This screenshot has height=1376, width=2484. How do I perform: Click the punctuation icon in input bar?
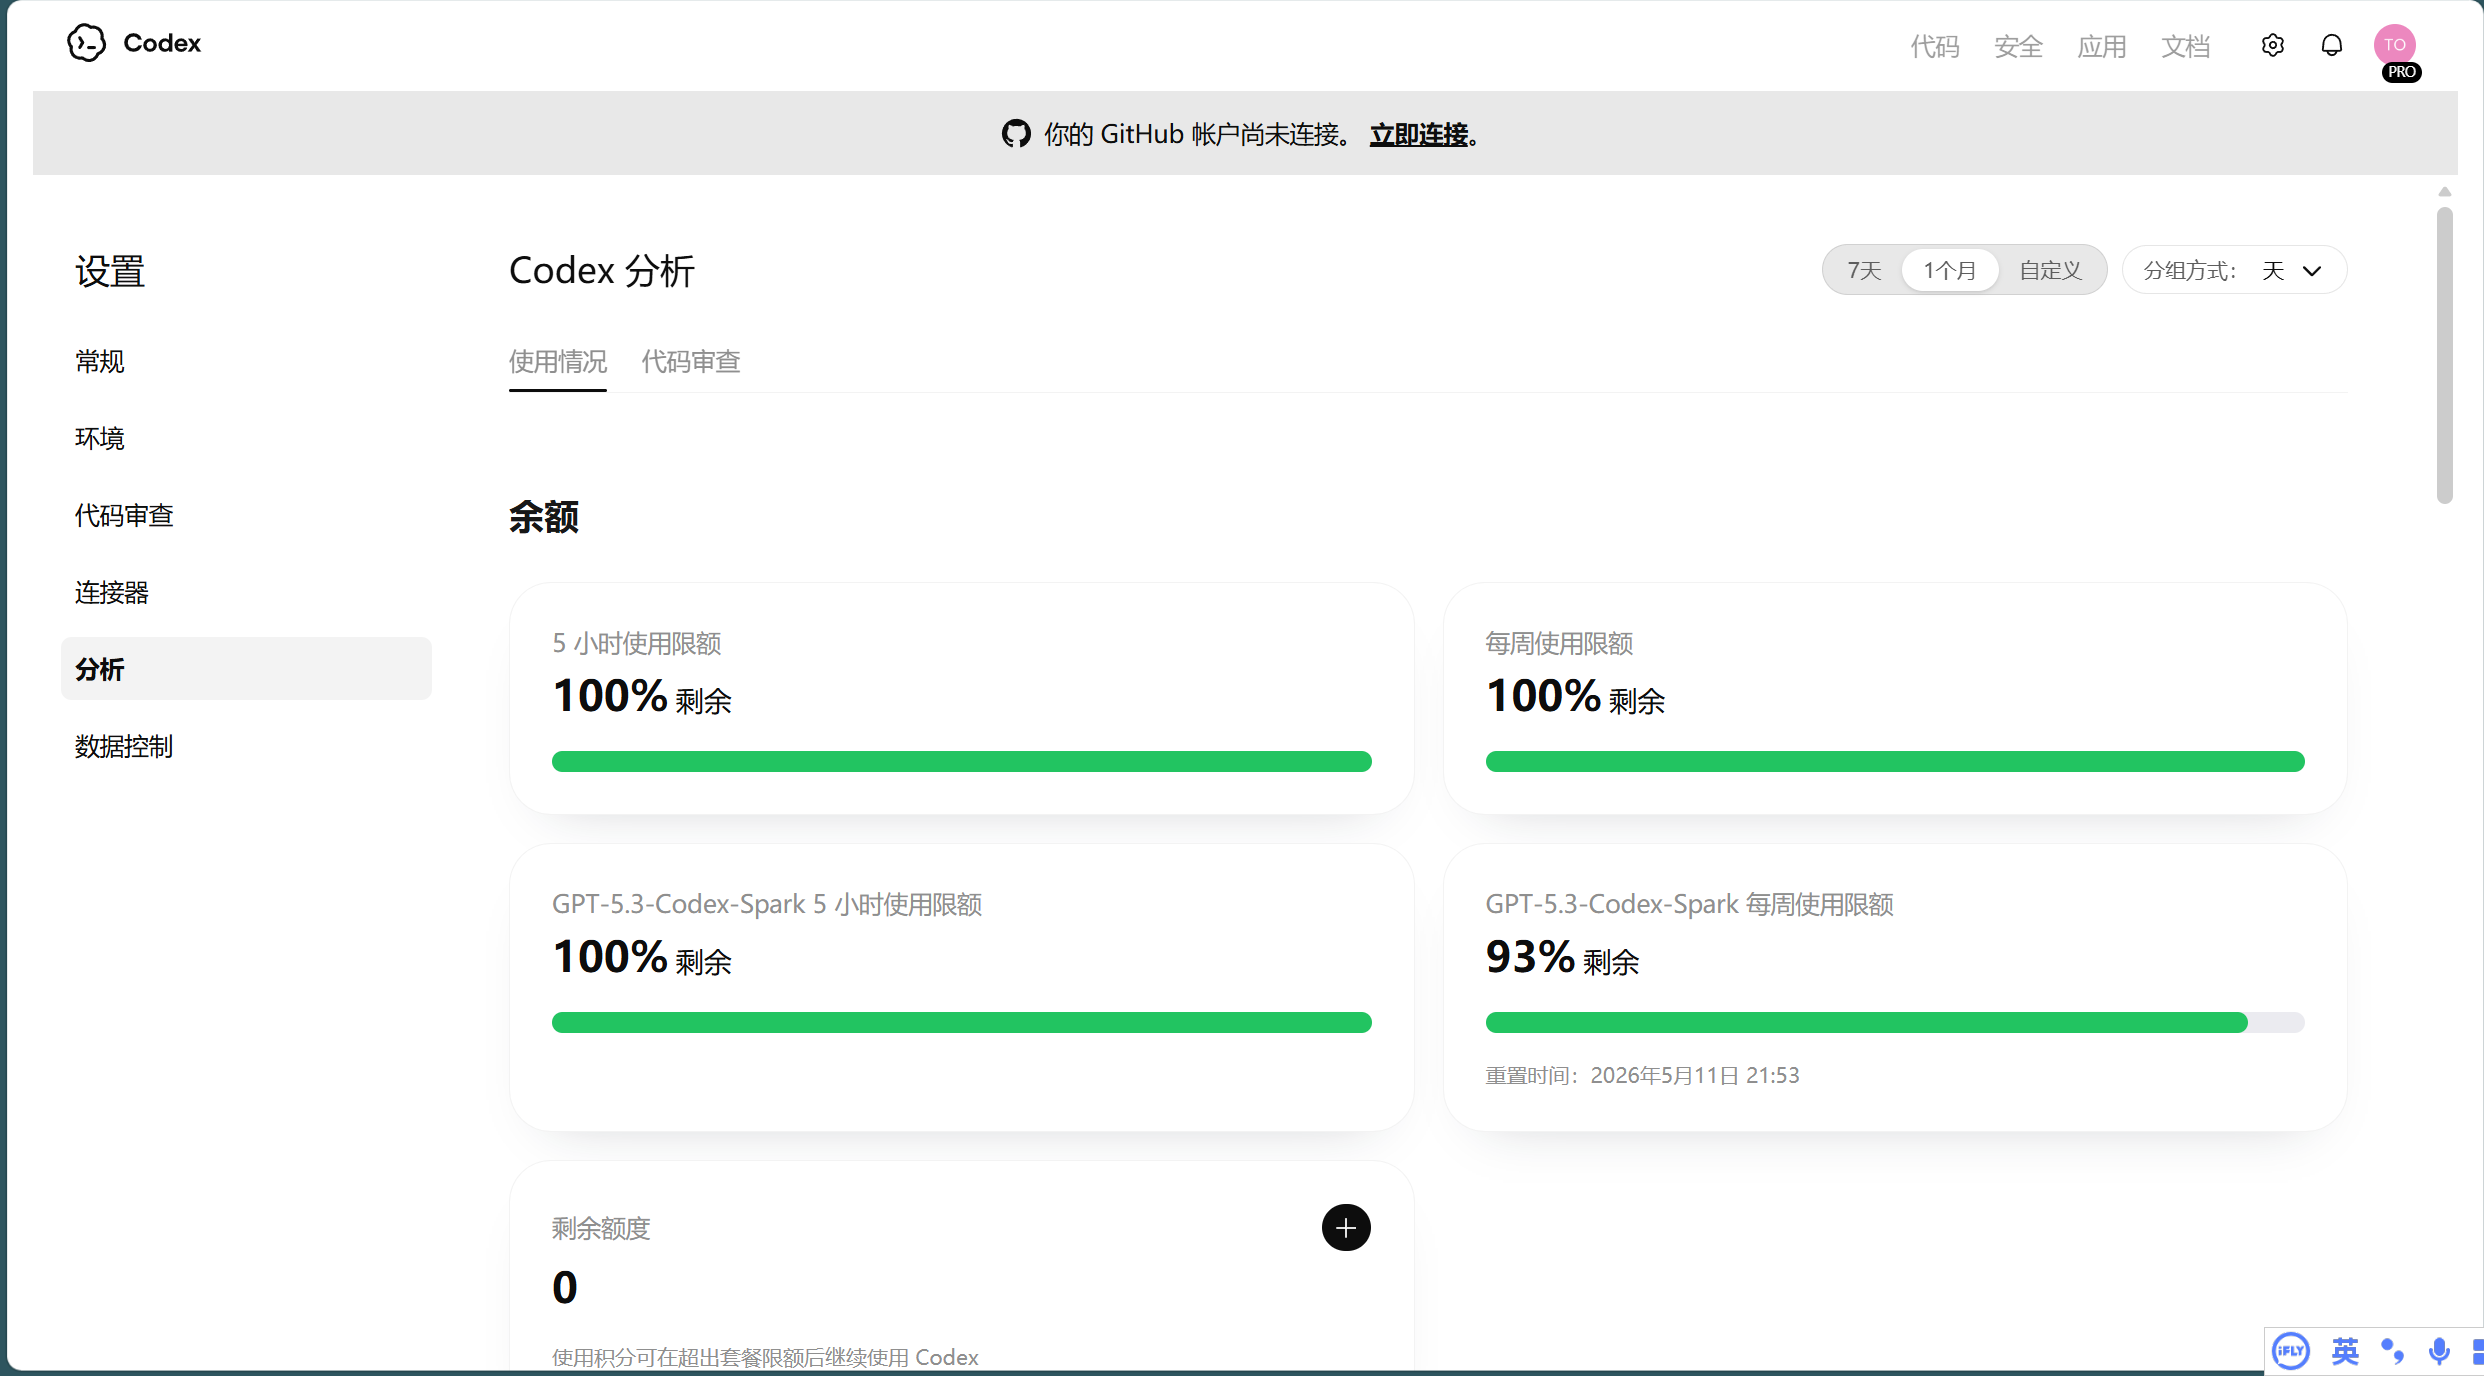[x=2392, y=1352]
